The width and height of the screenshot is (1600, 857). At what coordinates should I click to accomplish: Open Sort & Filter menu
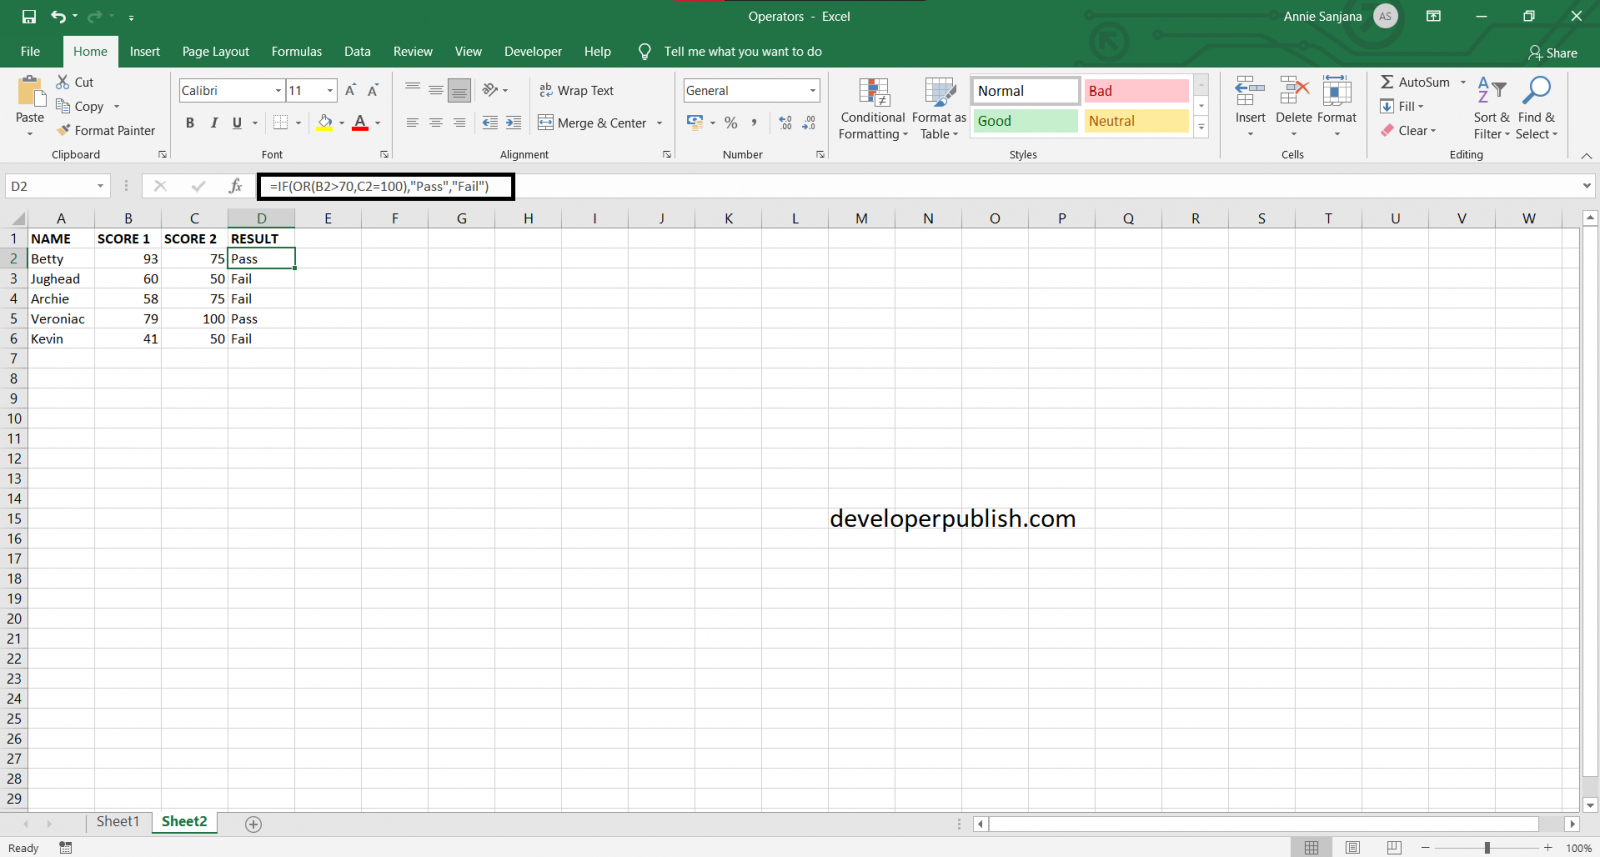(x=1491, y=109)
